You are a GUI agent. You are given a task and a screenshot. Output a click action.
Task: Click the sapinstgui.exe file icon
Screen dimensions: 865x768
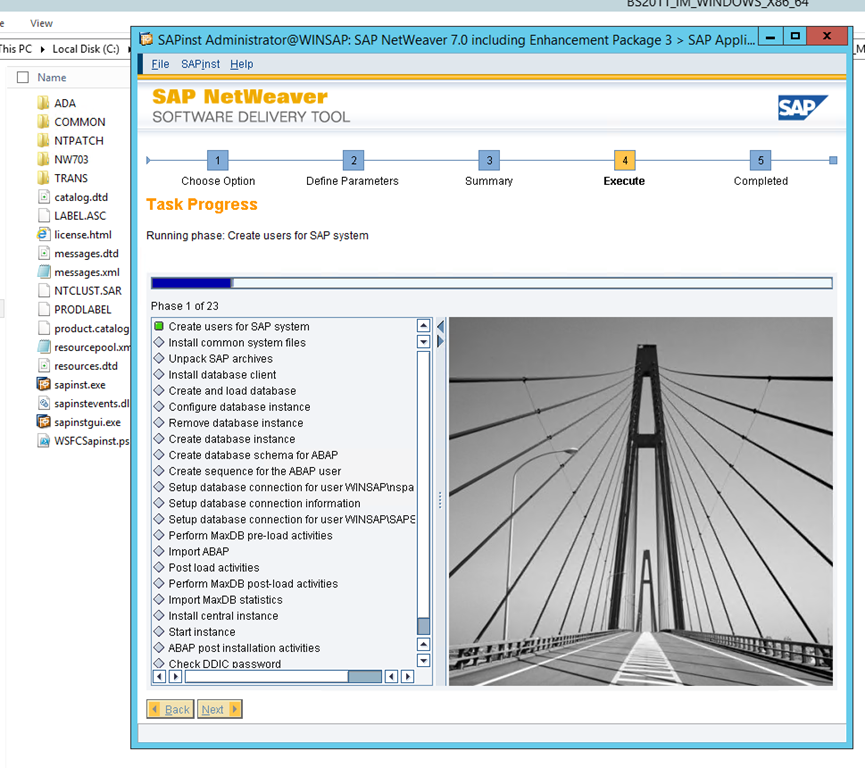click(x=44, y=422)
